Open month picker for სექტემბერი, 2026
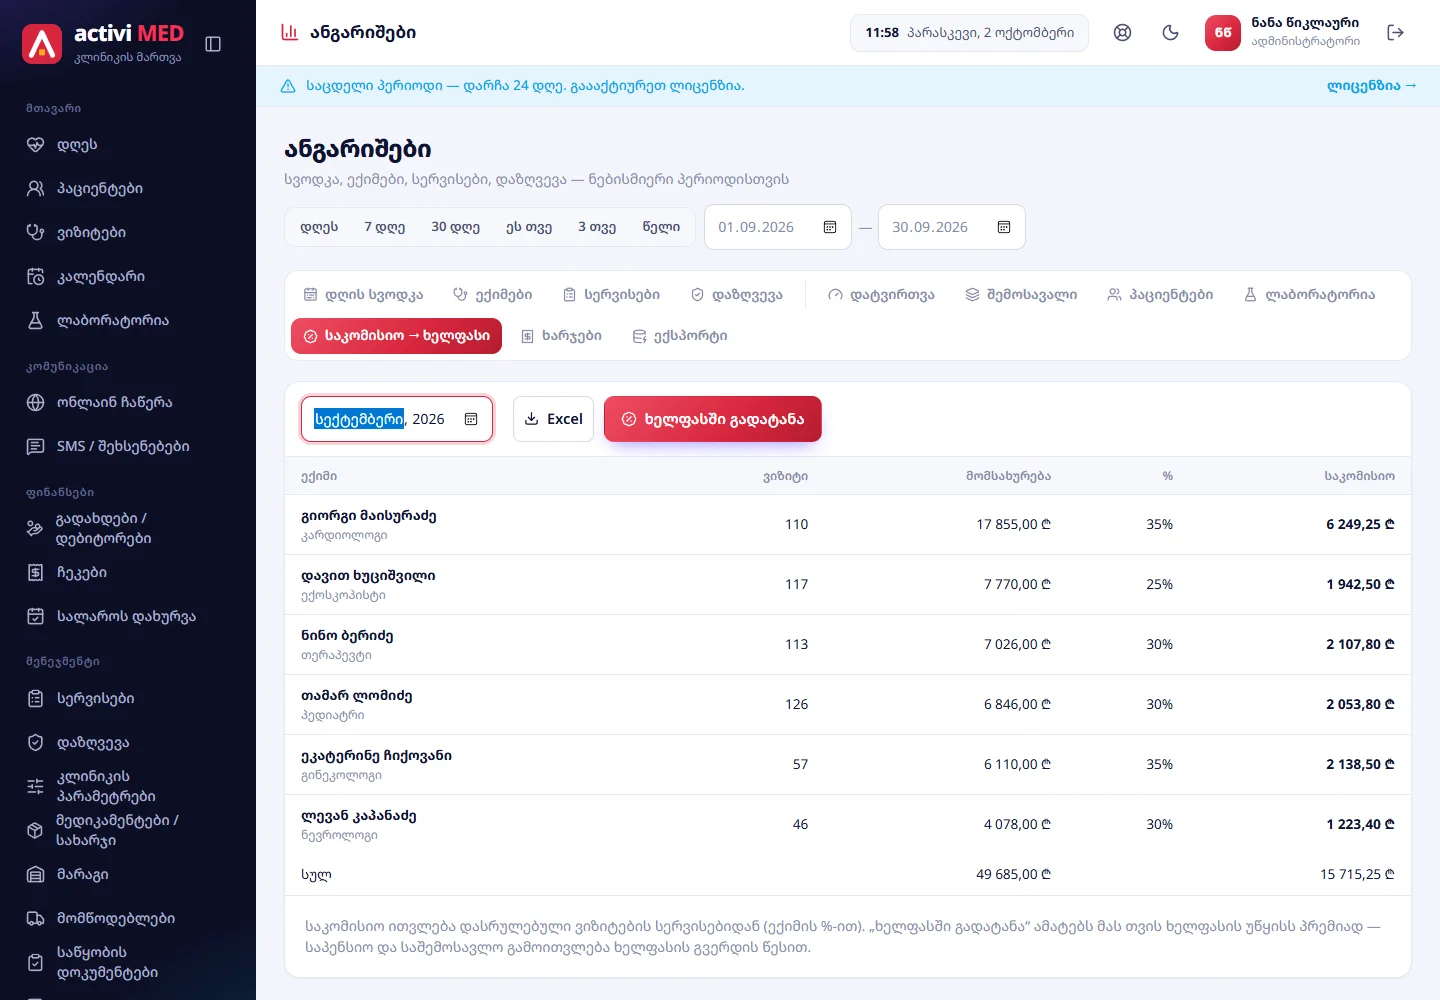 point(471,419)
